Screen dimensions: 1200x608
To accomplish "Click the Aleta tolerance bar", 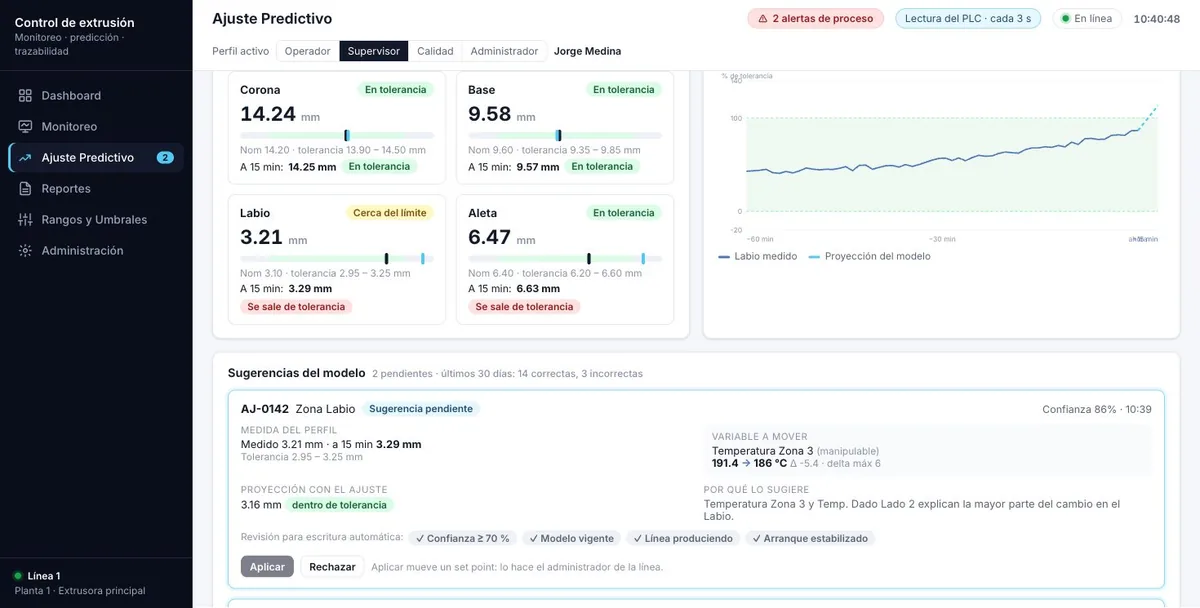I will tap(565, 258).
